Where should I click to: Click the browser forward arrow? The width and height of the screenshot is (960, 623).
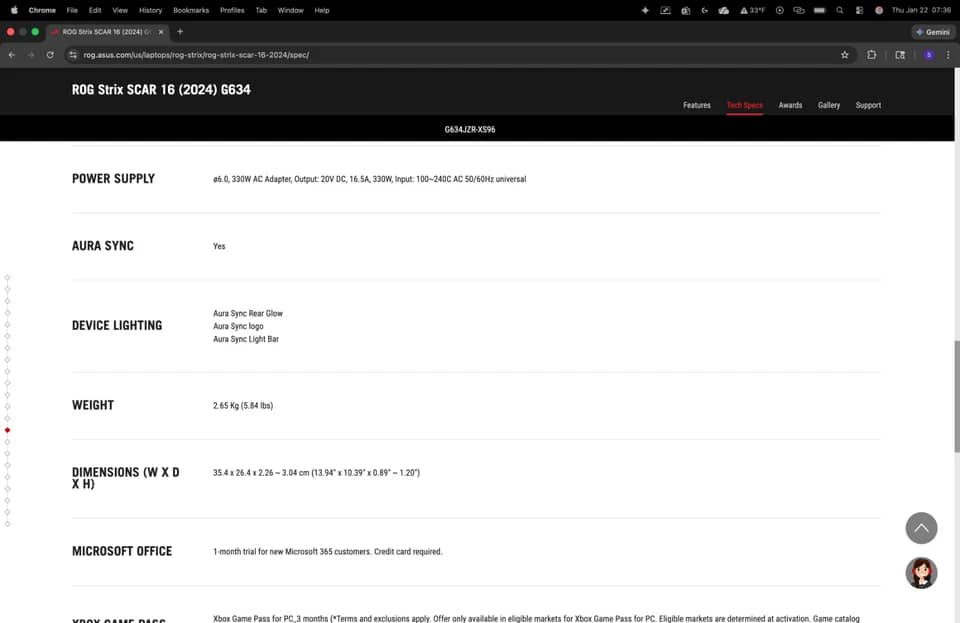pyautogui.click(x=31, y=55)
